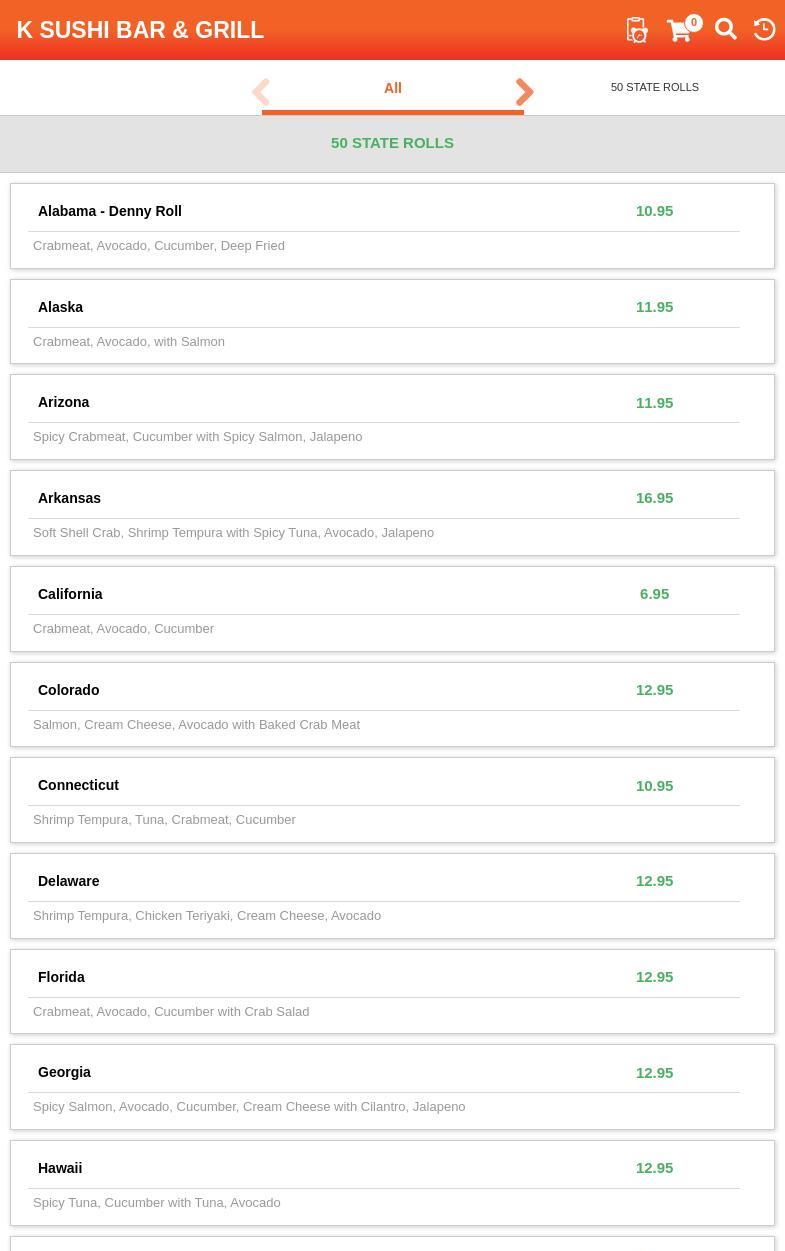This screenshot has width=785, height=1251.
Task: Switch to the 50 STATE ROLLS tab
Action: (x=655, y=87)
